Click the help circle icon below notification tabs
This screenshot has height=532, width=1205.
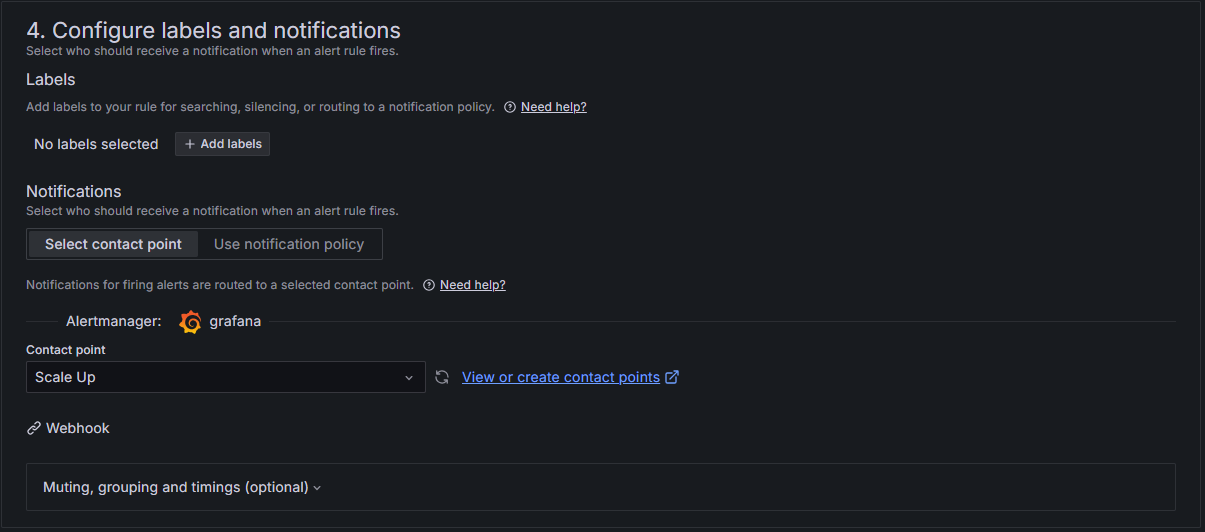[429, 285]
